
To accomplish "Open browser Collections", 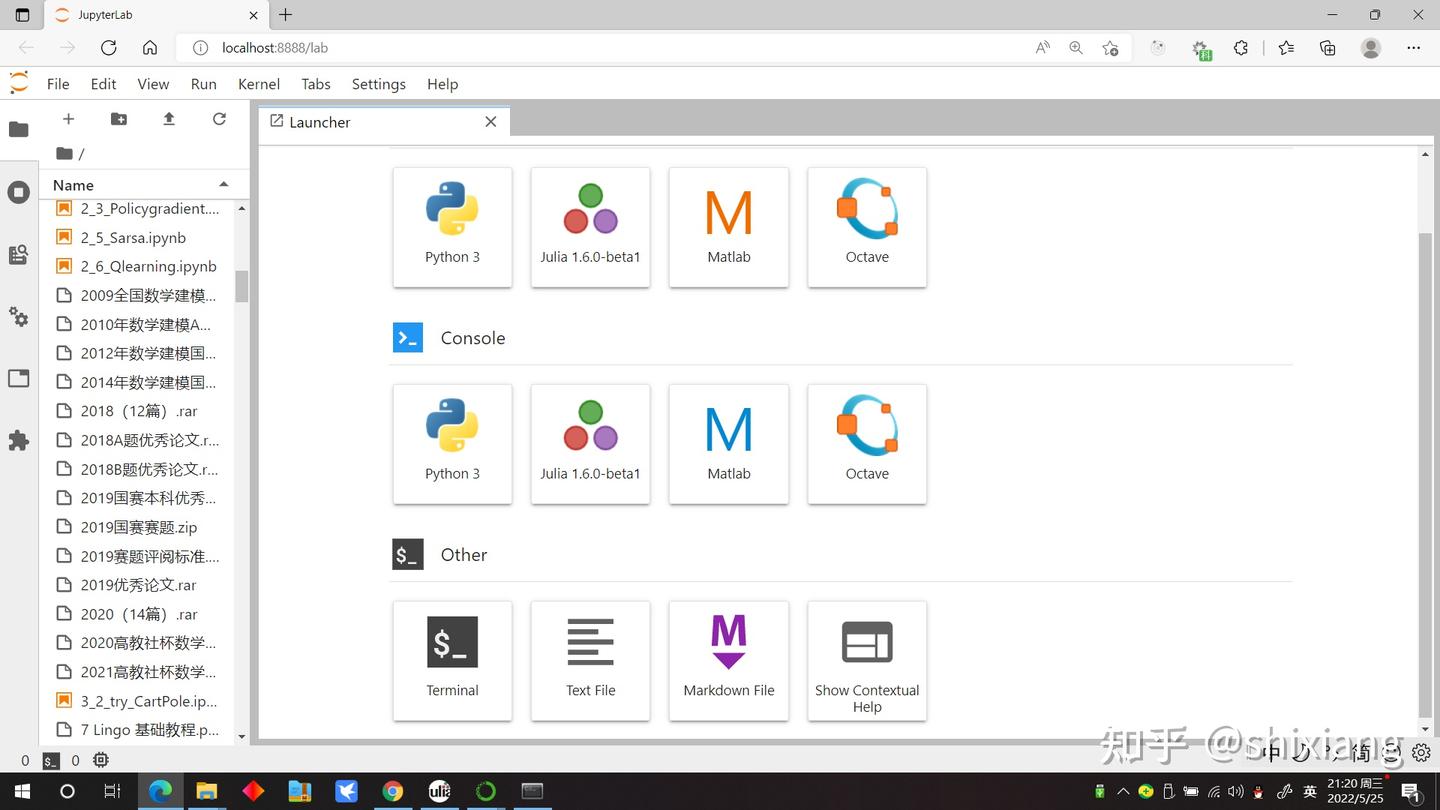I will click(x=1328, y=48).
